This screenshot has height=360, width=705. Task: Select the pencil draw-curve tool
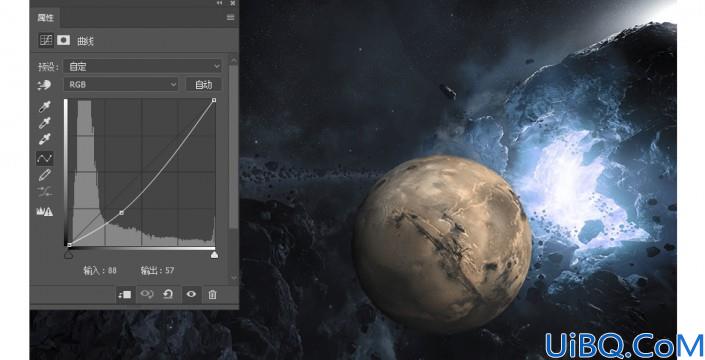tap(45, 175)
